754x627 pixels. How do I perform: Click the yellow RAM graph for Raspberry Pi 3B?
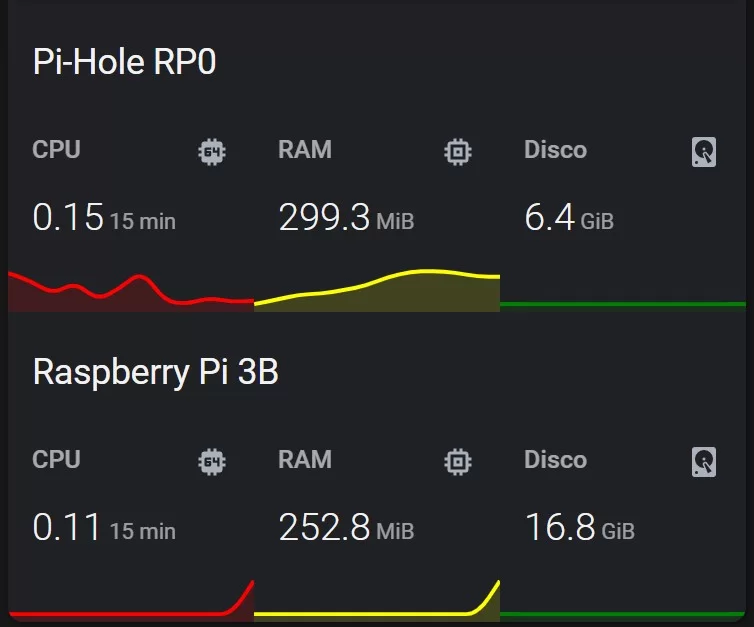tap(377, 612)
